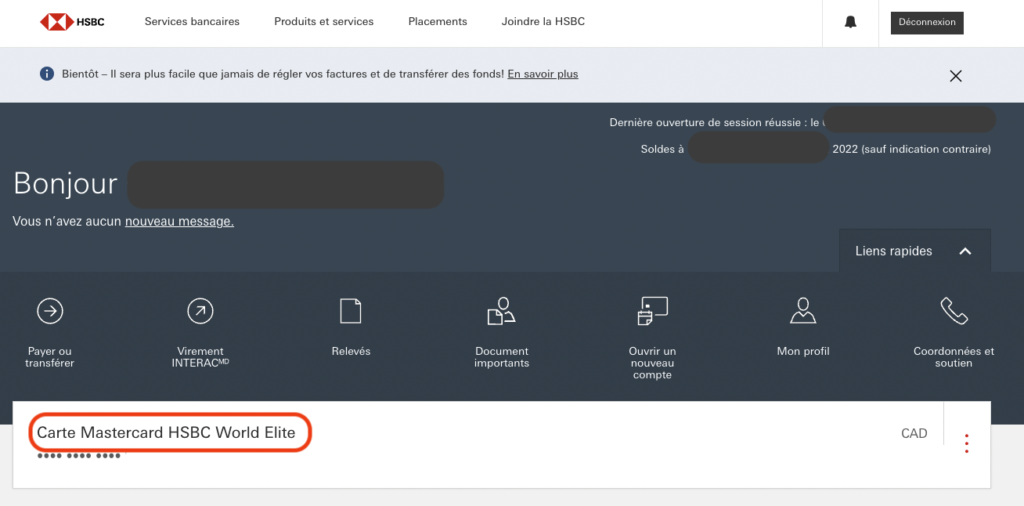Screen dimensions: 1024x506
Task: Click the Document importants icon
Action: 501,311
